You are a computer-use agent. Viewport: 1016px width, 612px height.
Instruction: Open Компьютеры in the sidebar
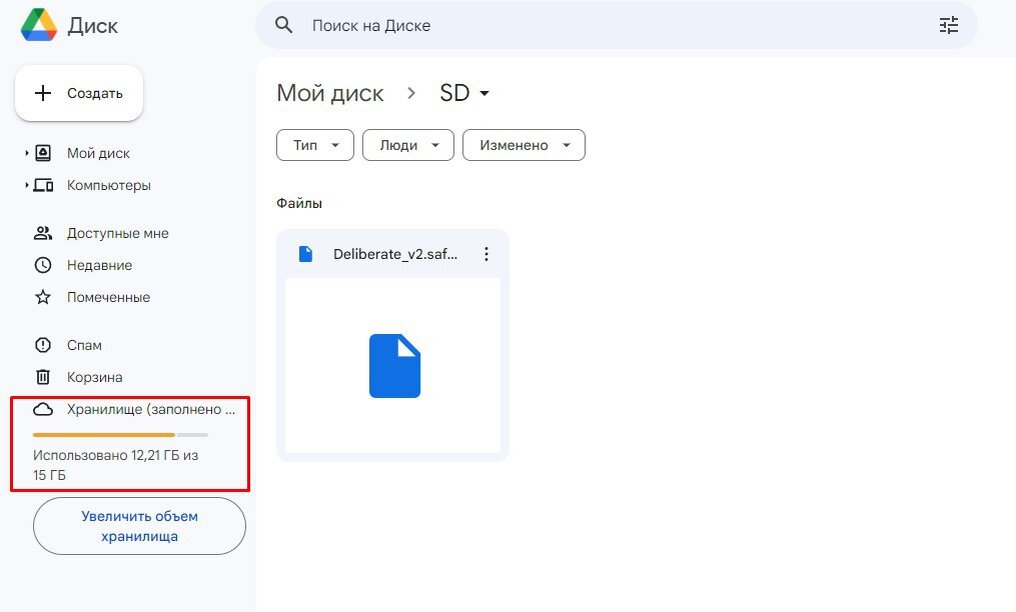[109, 185]
